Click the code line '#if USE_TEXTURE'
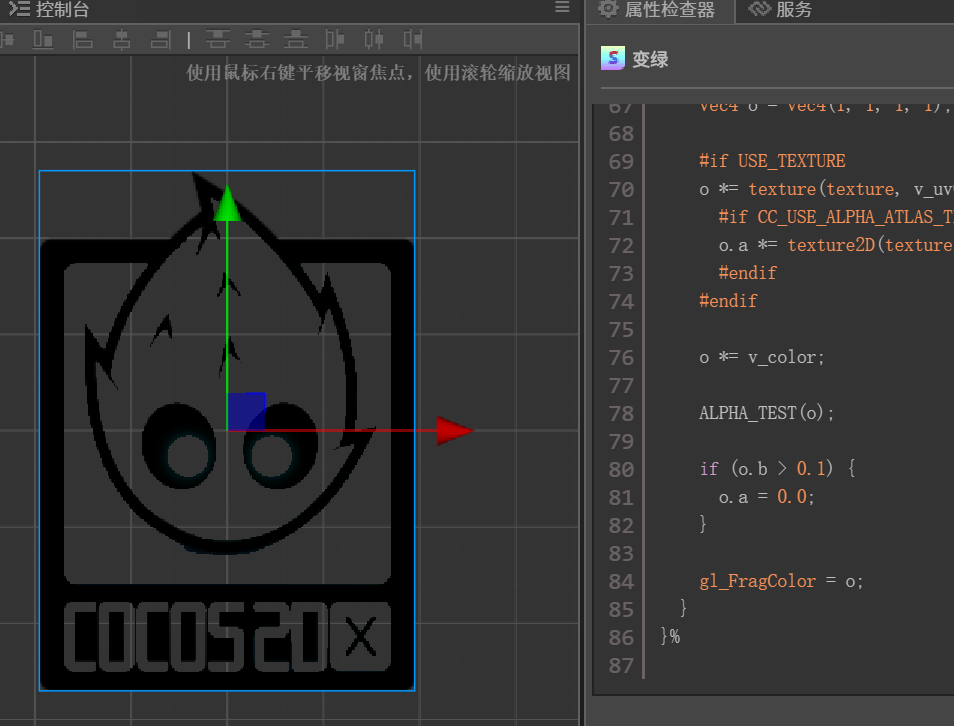The width and height of the screenshot is (954, 726). click(x=772, y=161)
